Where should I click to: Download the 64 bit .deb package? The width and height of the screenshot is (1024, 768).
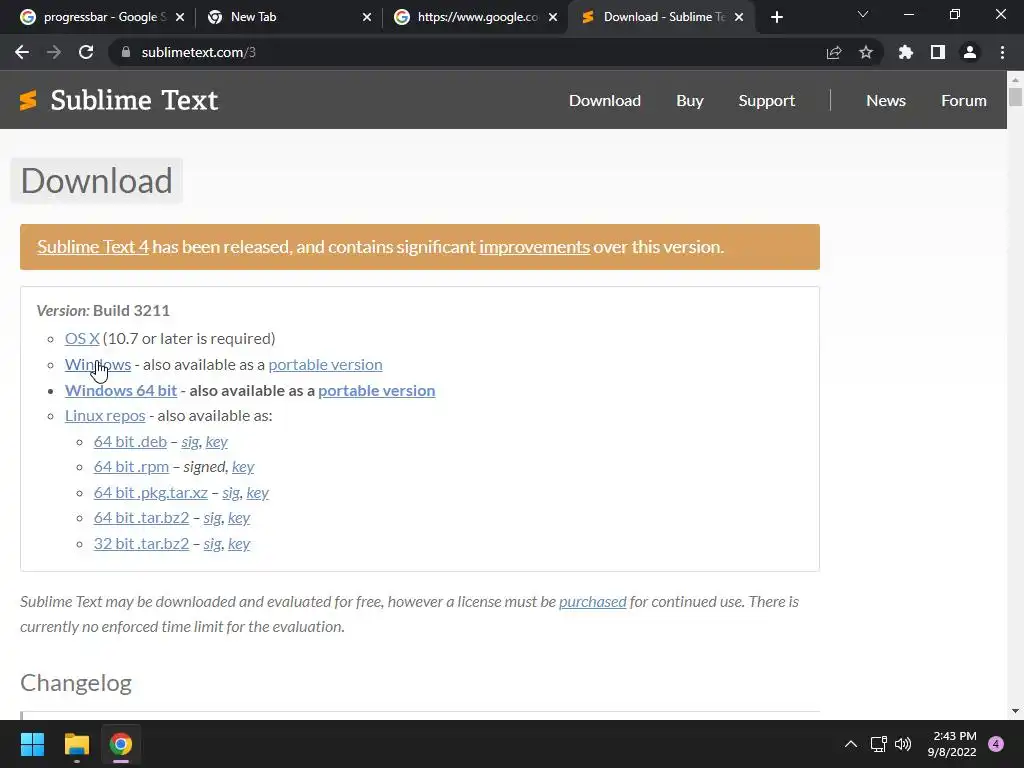click(x=130, y=442)
